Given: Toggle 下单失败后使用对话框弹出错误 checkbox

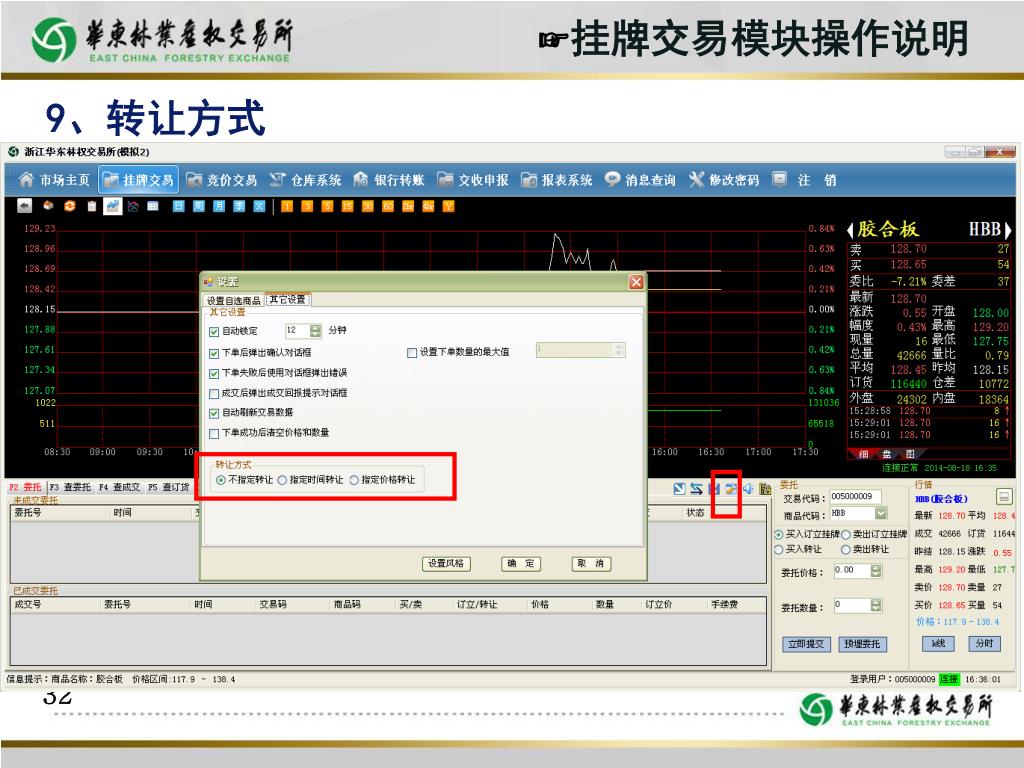Looking at the screenshot, I should (214, 374).
